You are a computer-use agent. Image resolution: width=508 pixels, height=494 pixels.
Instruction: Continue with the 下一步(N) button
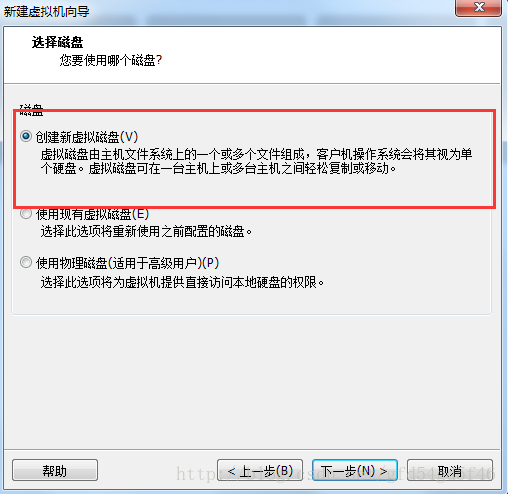coord(355,470)
